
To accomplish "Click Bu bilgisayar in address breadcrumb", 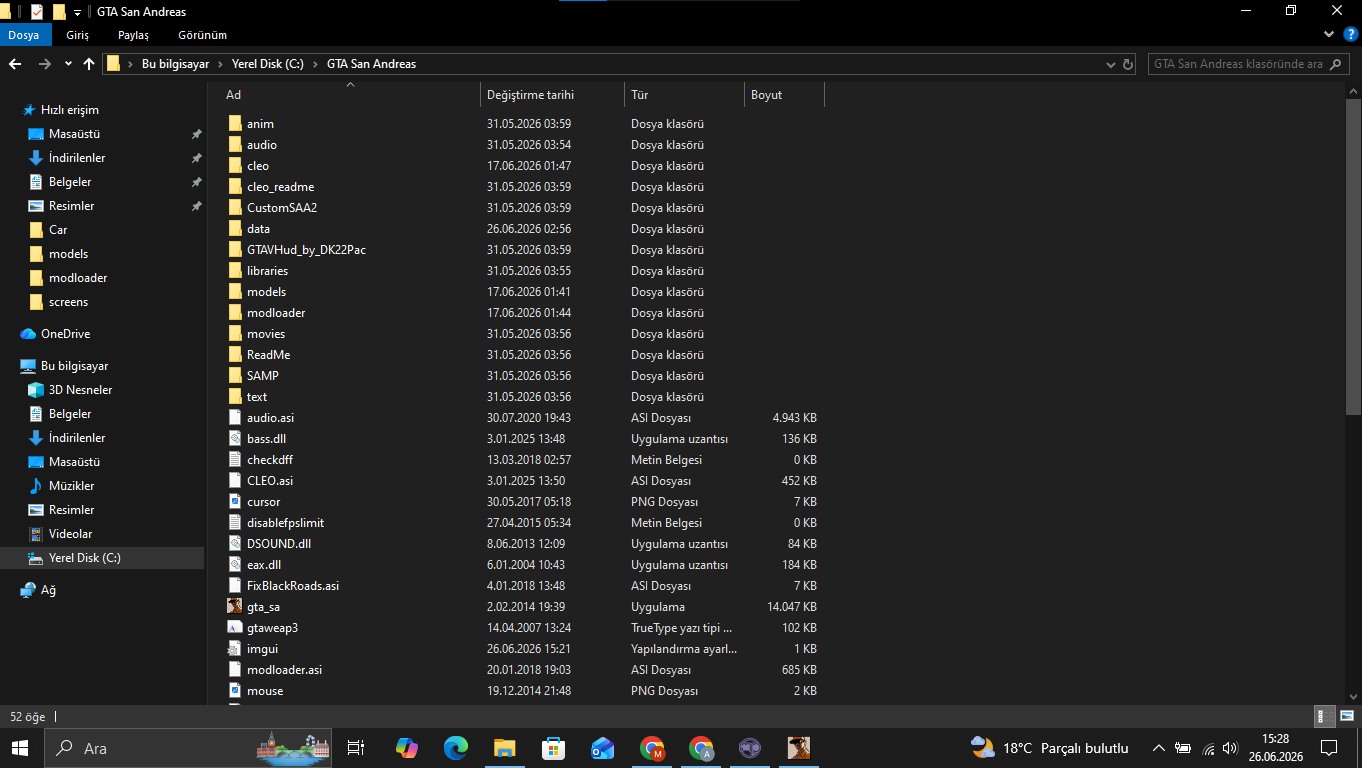I will point(175,64).
